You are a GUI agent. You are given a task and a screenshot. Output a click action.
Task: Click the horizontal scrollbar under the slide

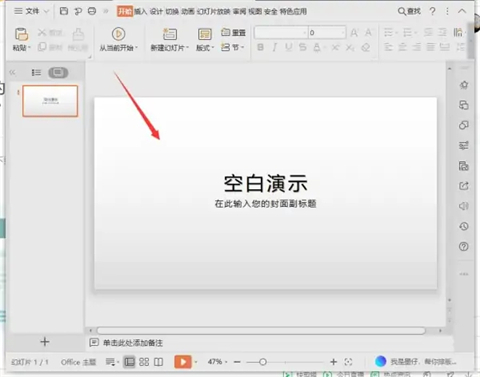tap(261, 331)
